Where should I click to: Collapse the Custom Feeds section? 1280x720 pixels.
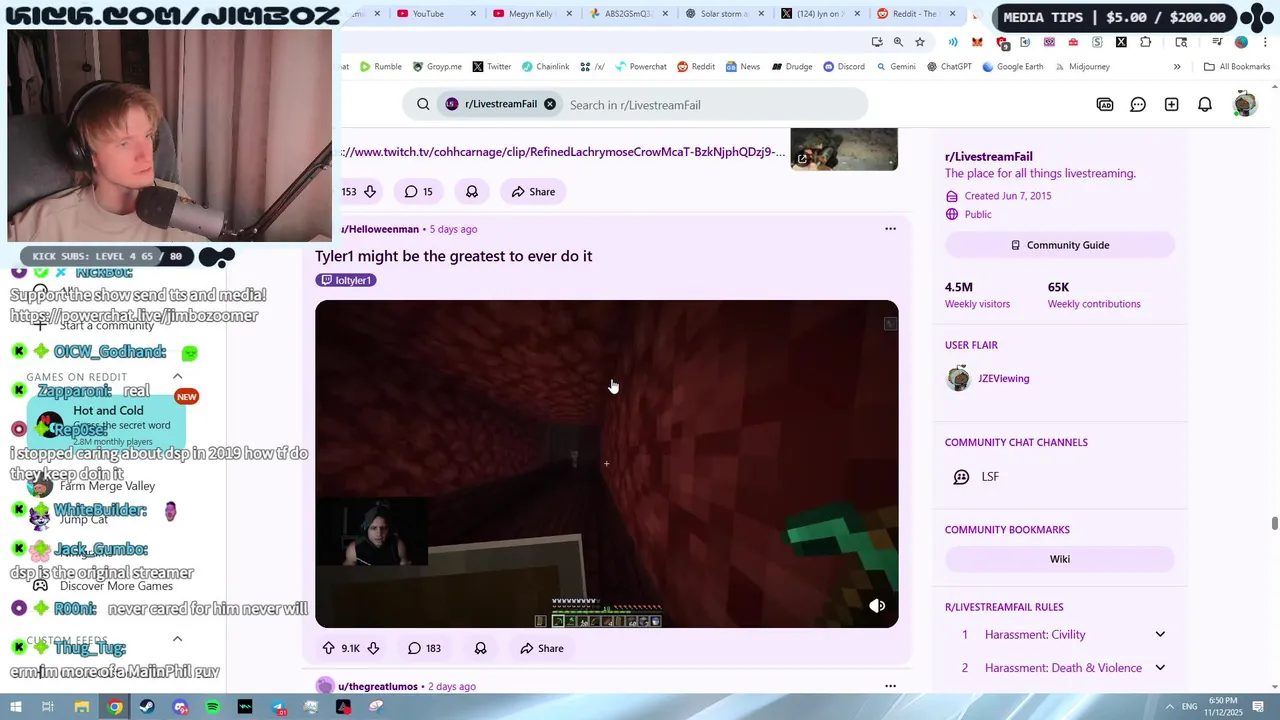pos(177,640)
